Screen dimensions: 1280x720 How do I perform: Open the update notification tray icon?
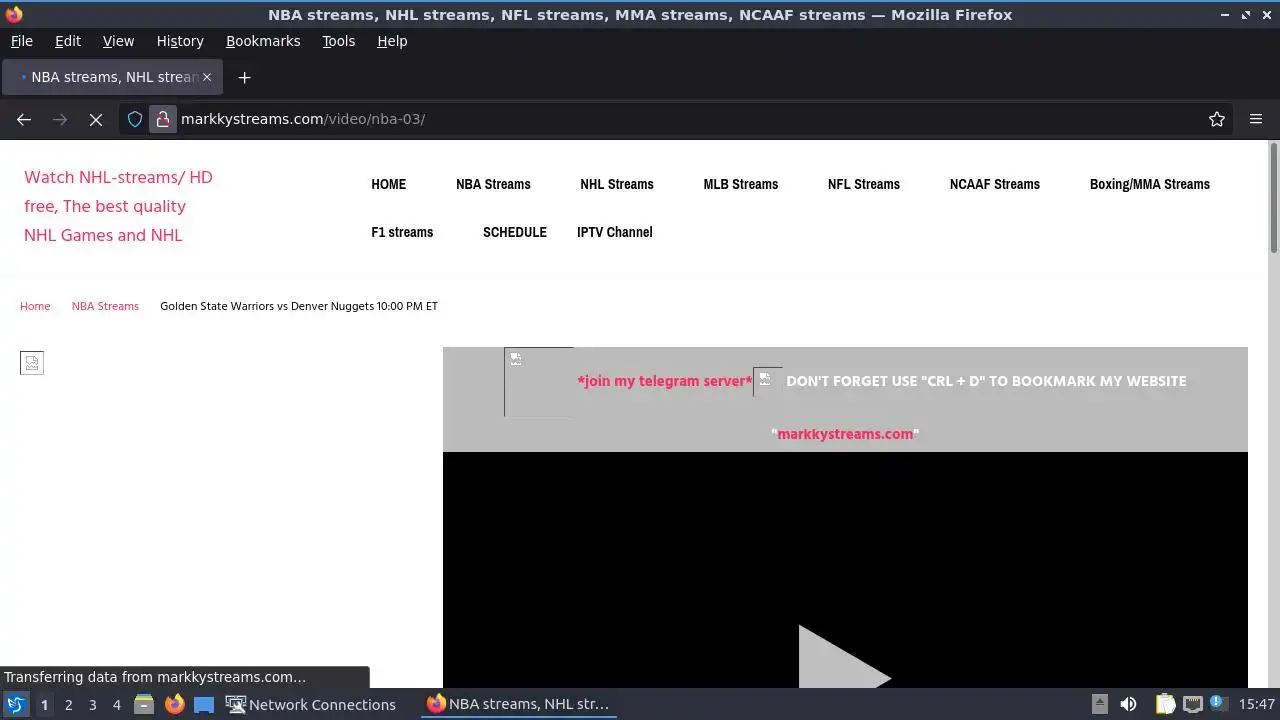pos(1217,703)
